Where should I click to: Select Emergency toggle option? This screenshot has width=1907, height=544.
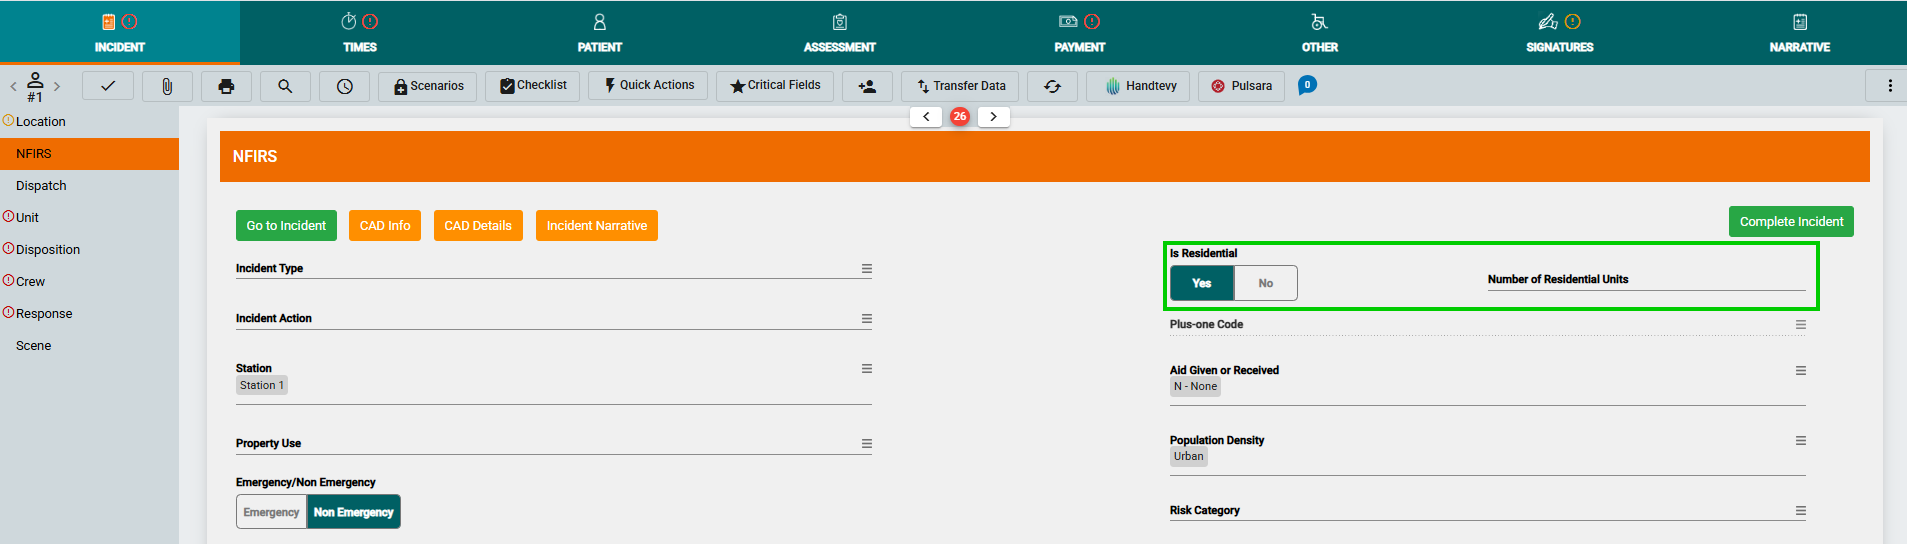[271, 512]
